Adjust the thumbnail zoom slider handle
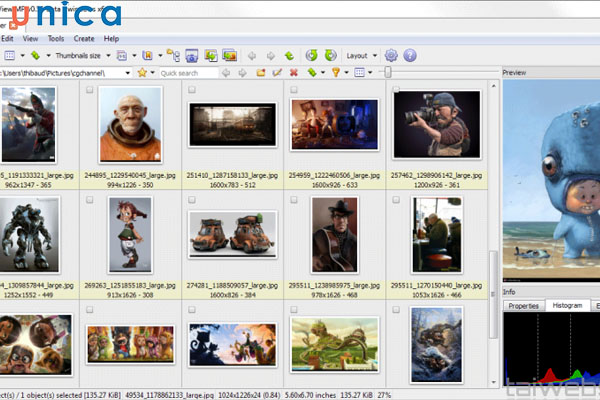Screen dimensions: 600x400 pyautogui.click(x=388, y=72)
